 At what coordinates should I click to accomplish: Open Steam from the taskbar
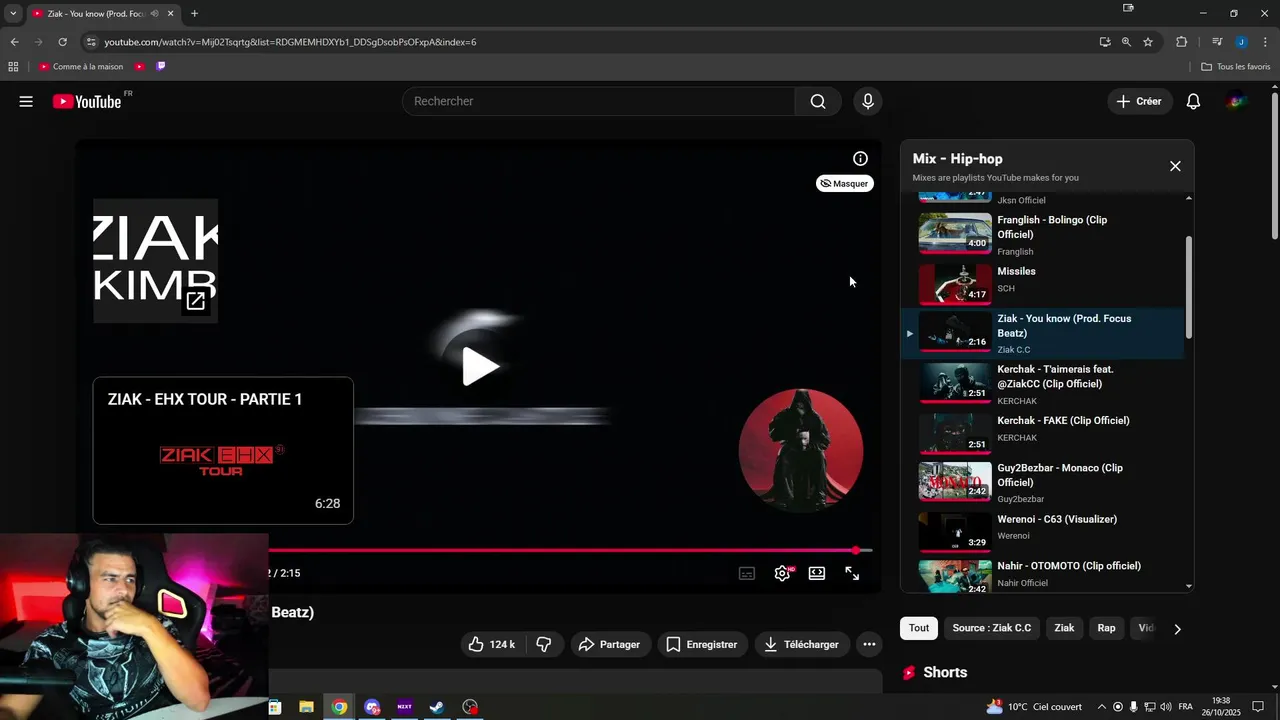click(x=437, y=707)
